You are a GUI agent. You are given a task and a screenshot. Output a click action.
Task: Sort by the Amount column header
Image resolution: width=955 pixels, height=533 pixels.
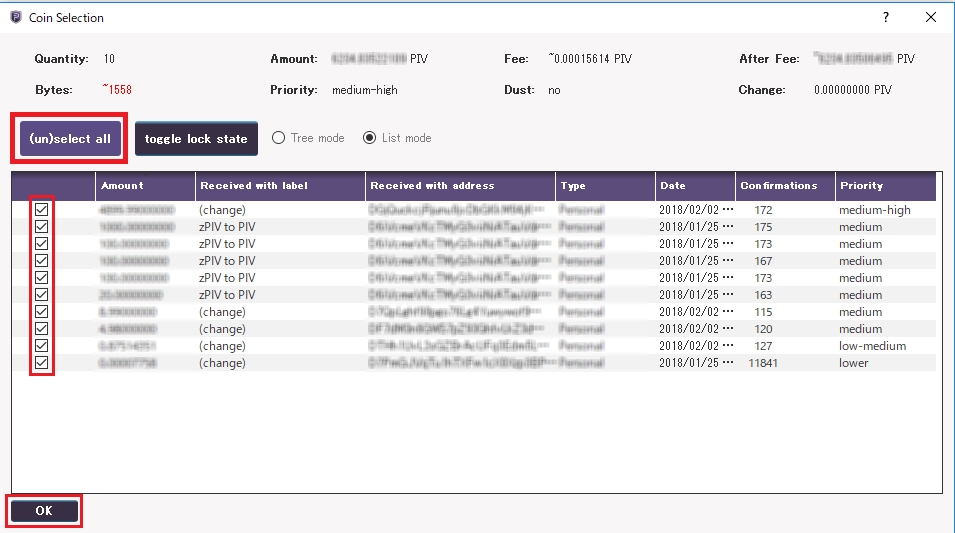(x=145, y=186)
